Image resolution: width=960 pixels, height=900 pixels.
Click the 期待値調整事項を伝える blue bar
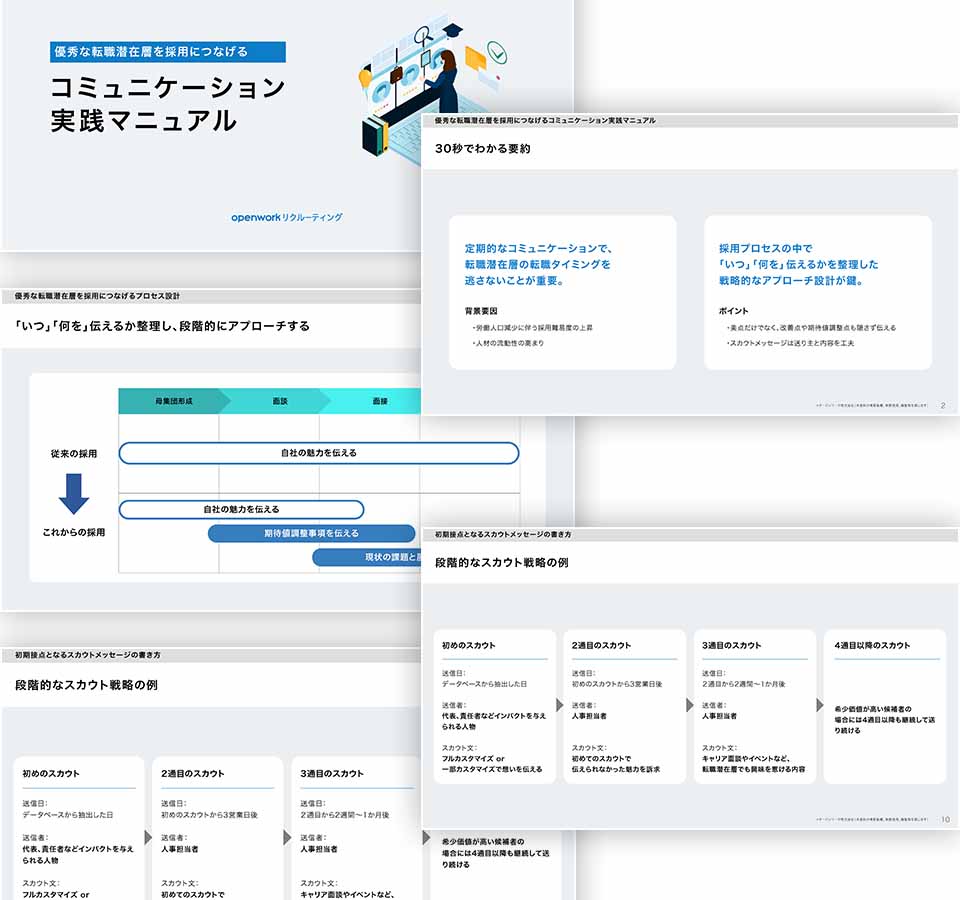[311, 533]
